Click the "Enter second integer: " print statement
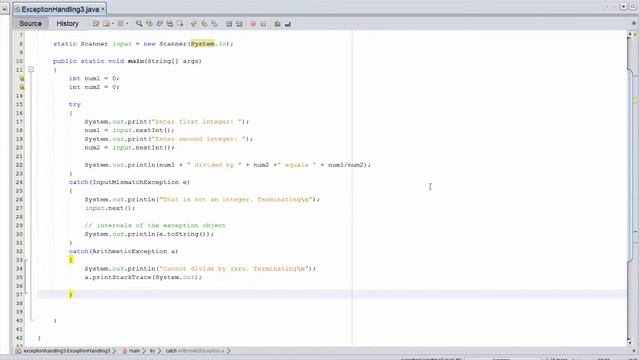The width and height of the screenshot is (640, 360). [169, 139]
